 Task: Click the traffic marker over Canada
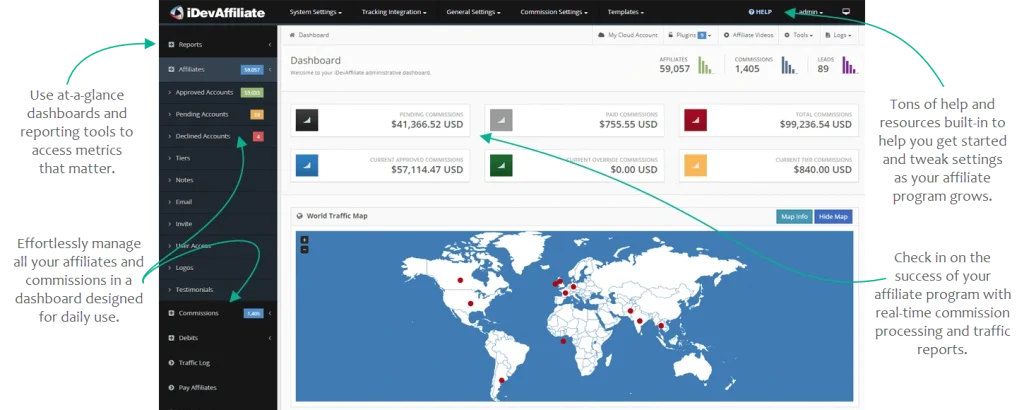click(460, 280)
